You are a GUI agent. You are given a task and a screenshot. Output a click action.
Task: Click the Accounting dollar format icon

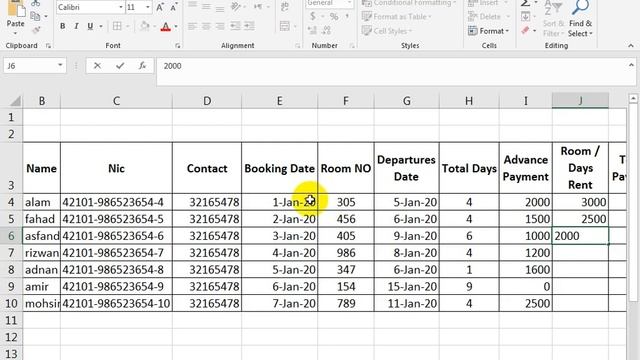click(313, 16)
